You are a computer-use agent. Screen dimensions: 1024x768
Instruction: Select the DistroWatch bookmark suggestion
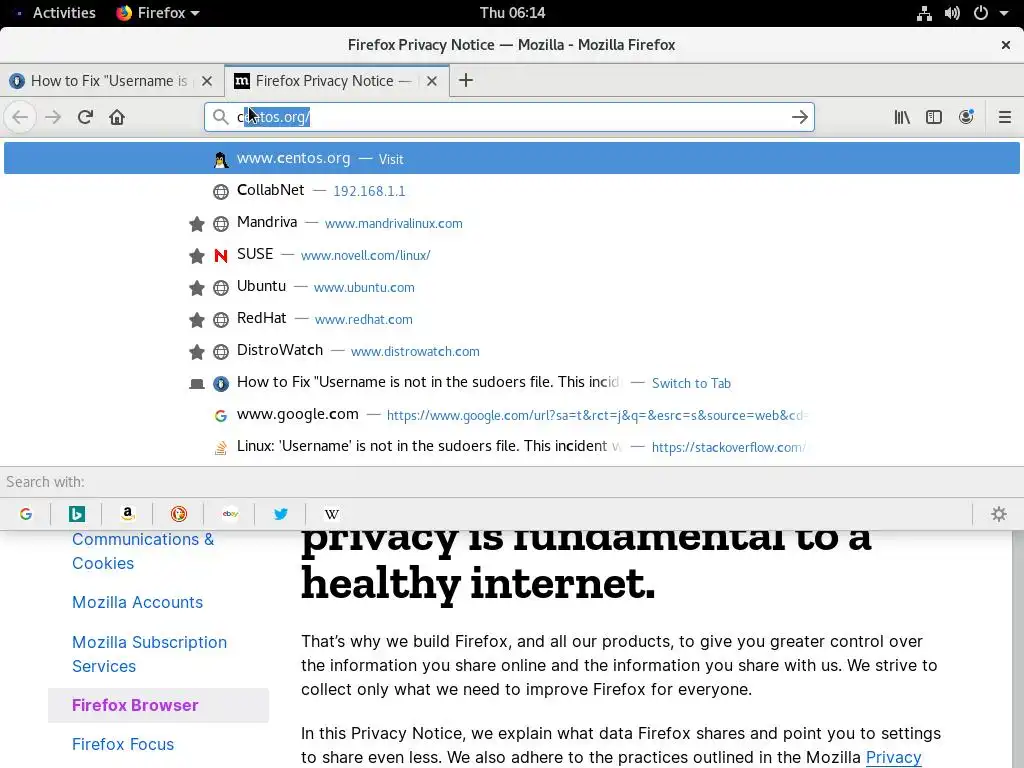pyautogui.click(x=511, y=351)
